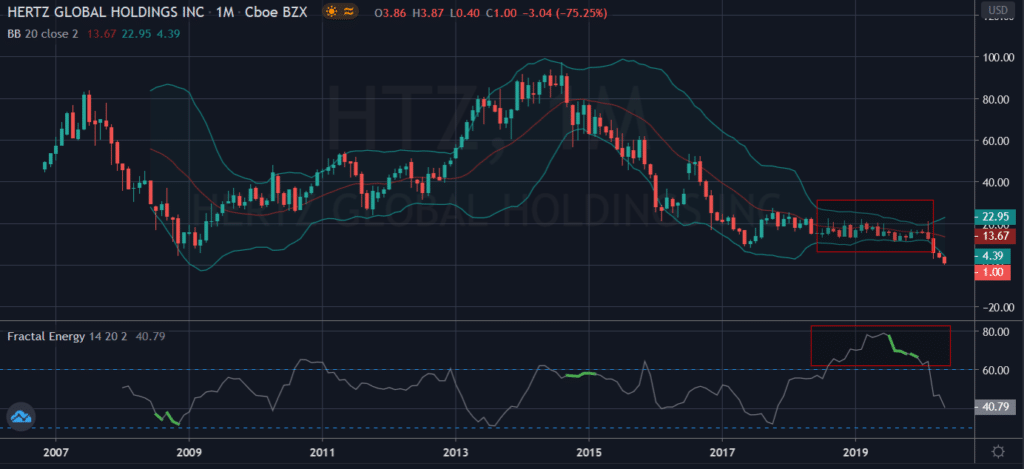Open chart settings gear icon
The height and width of the screenshot is (469, 1024).
[x=998, y=451]
